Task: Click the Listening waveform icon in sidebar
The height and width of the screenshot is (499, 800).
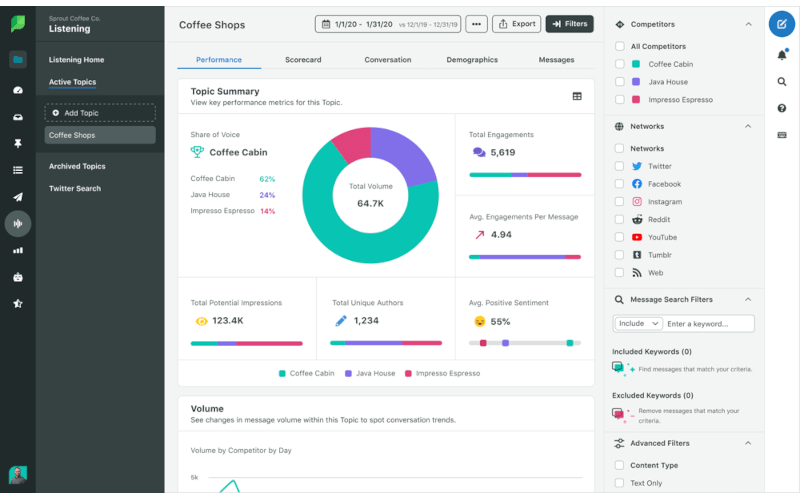Action: (17, 223)
